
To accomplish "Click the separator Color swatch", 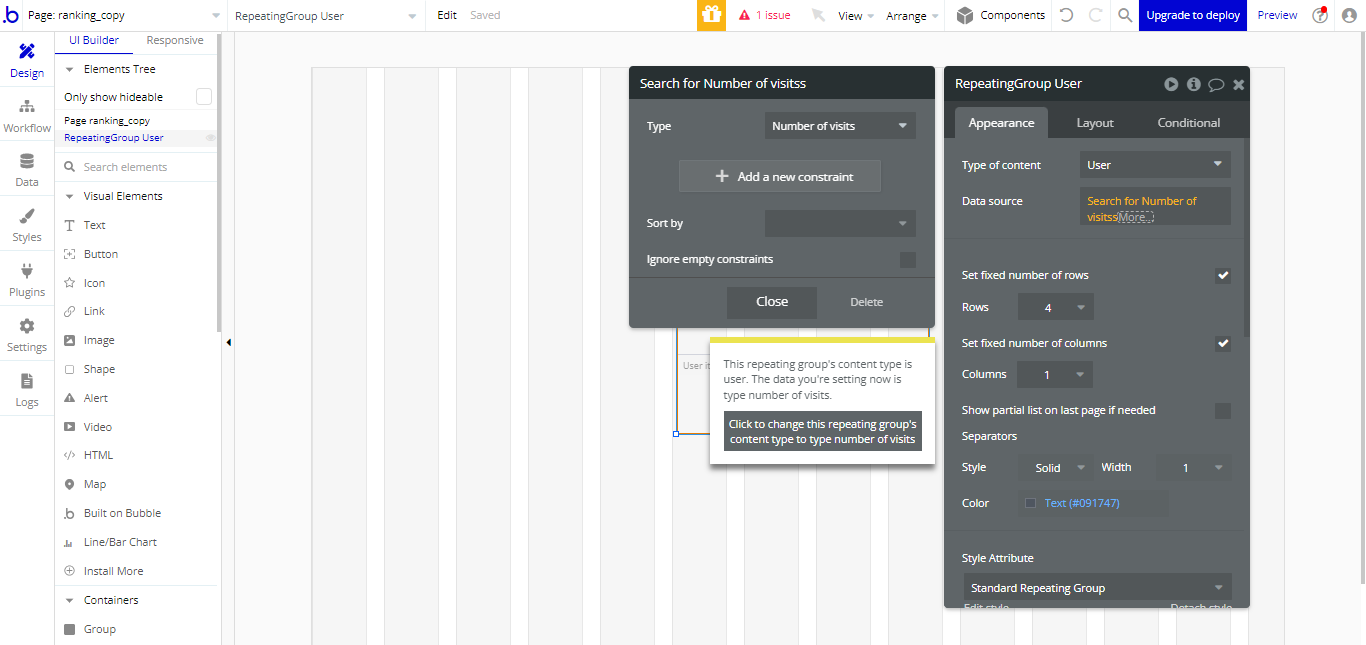I will pyautogui.click(x=1030, y=504).
